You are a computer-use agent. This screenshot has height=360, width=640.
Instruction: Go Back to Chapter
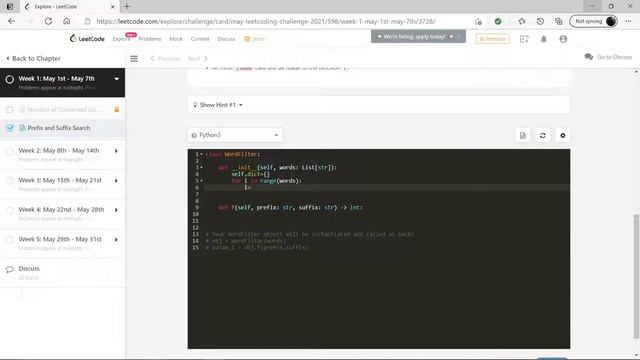(x=33, y=58)
